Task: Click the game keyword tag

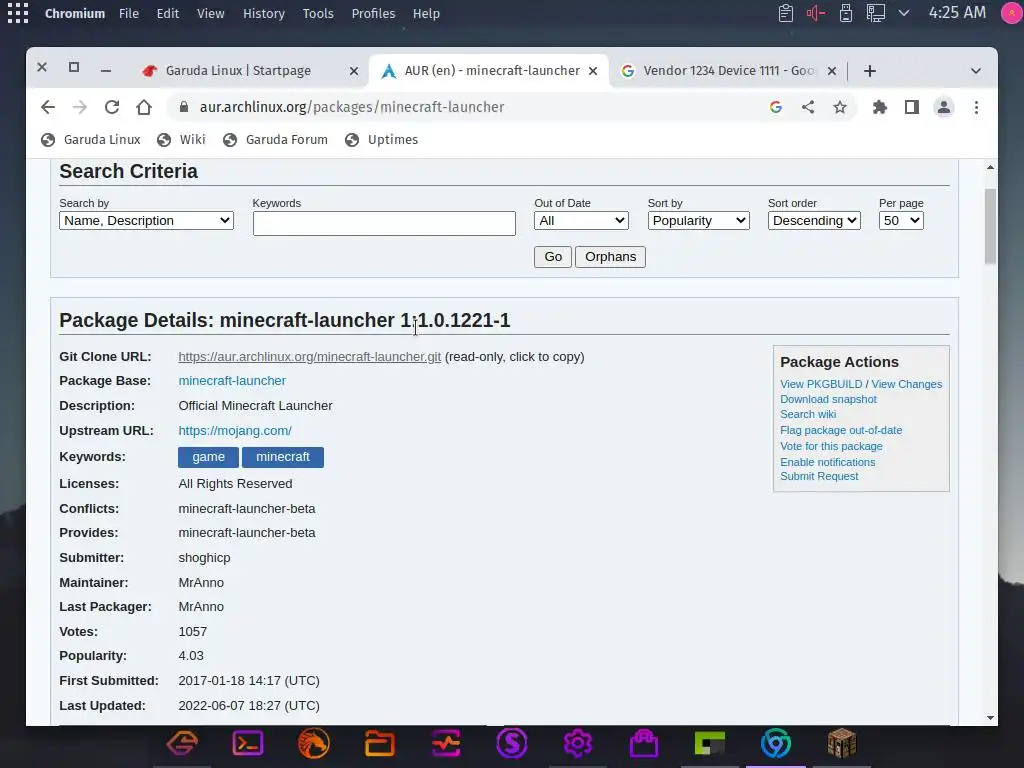Action: (x=208, y=457)
